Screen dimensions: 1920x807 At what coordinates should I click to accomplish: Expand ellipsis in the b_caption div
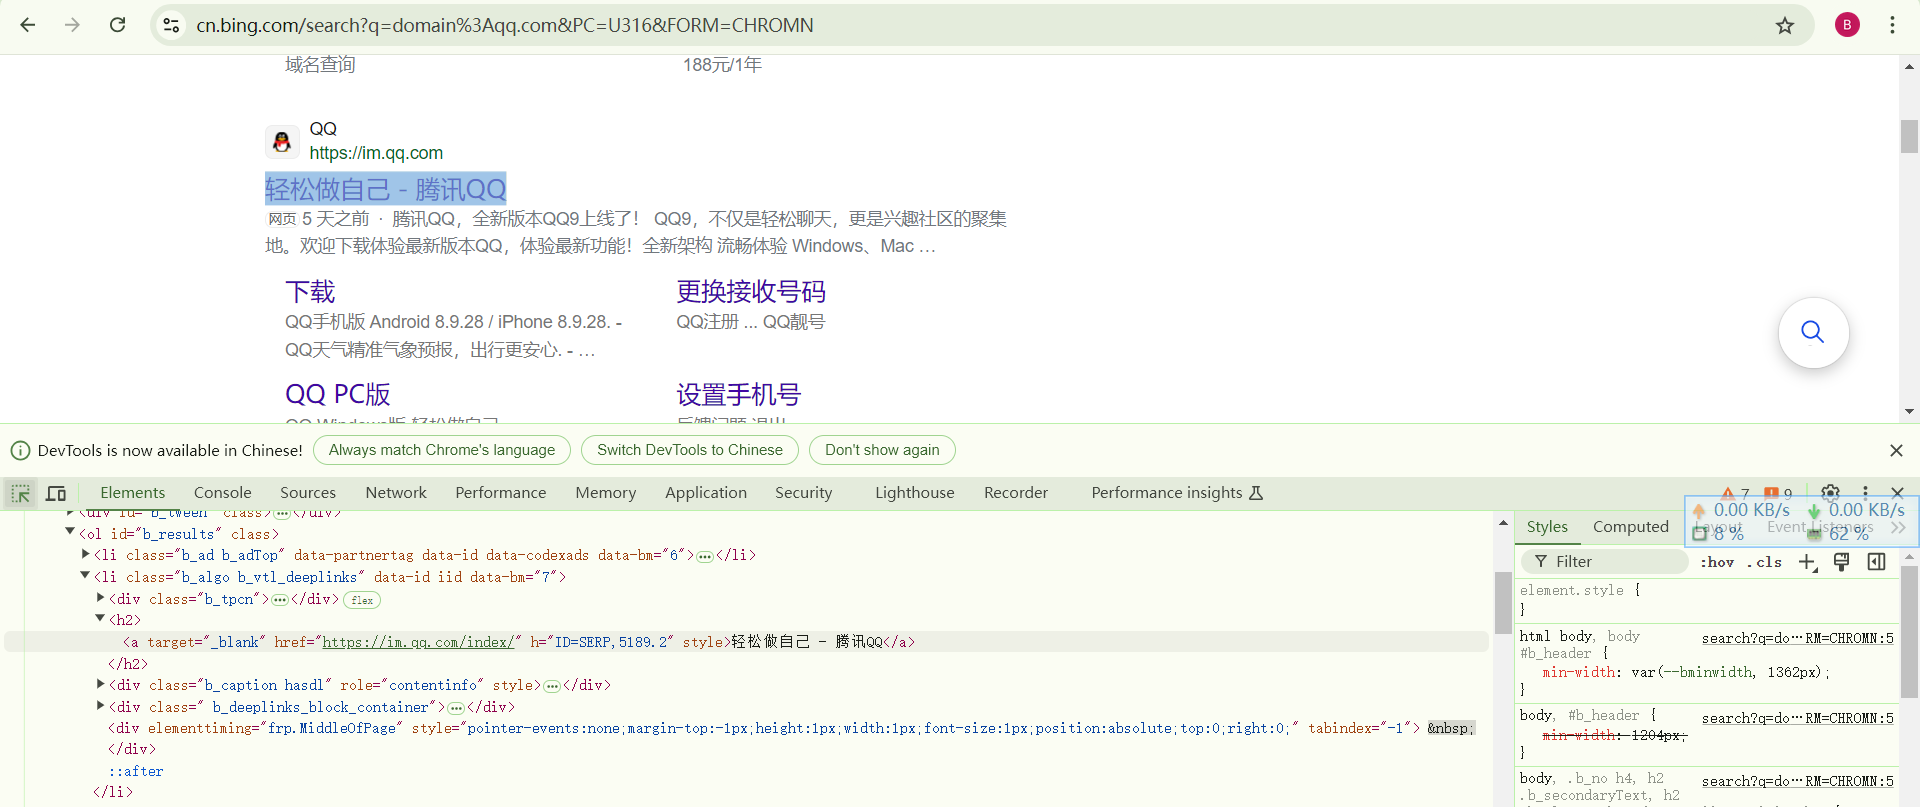pos(552,686)
